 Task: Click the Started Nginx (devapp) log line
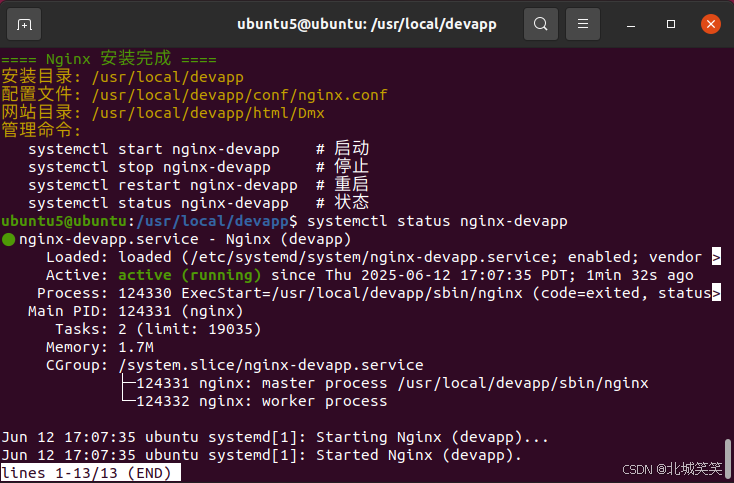(x=262, y=455)
